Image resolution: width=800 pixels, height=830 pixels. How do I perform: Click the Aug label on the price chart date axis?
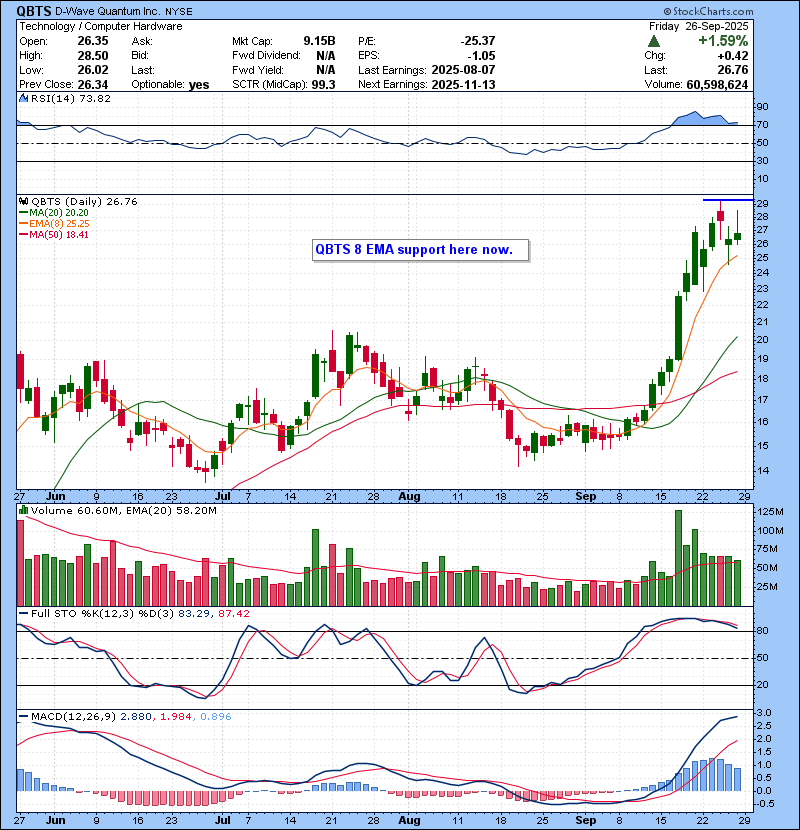[x=409, y=497]
